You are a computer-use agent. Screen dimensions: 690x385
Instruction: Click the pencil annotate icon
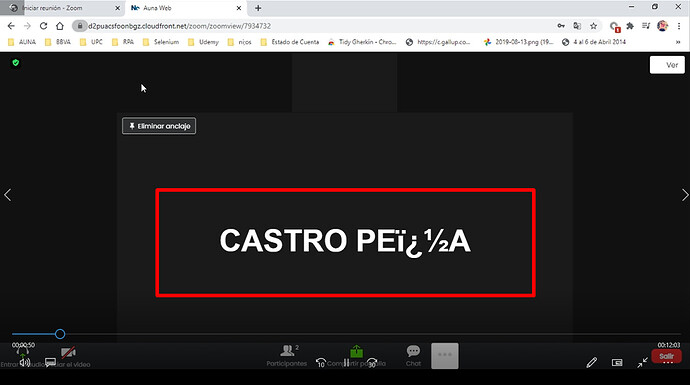coord(592,362)
